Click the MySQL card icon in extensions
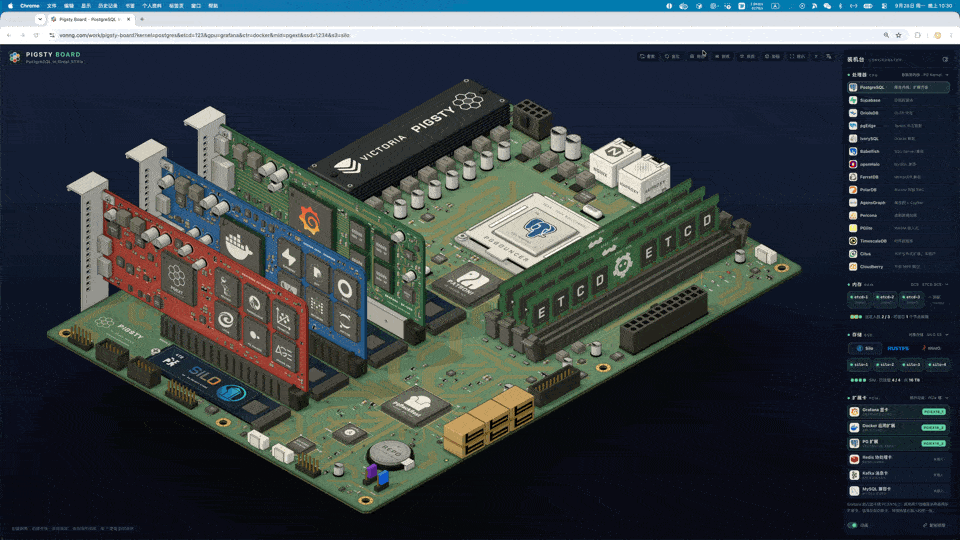The height and width of the screenshot is (540, 960). (x=854, y=490)
